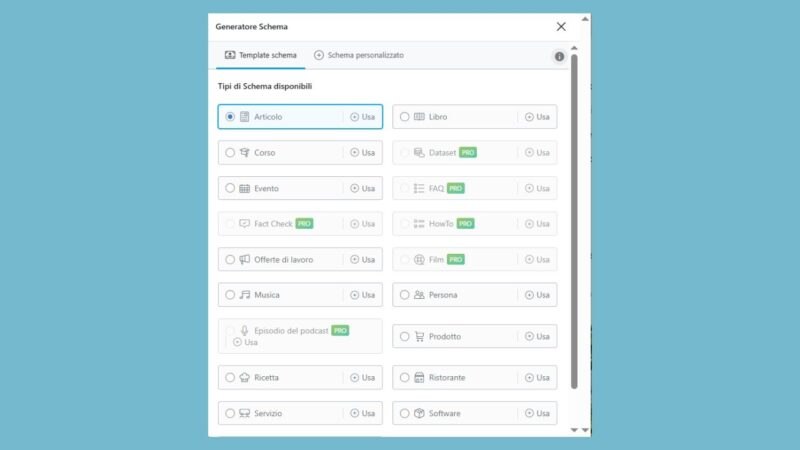
Task: Click the Offerte di lavoro megaphone icon
Action: click(245, 260)
